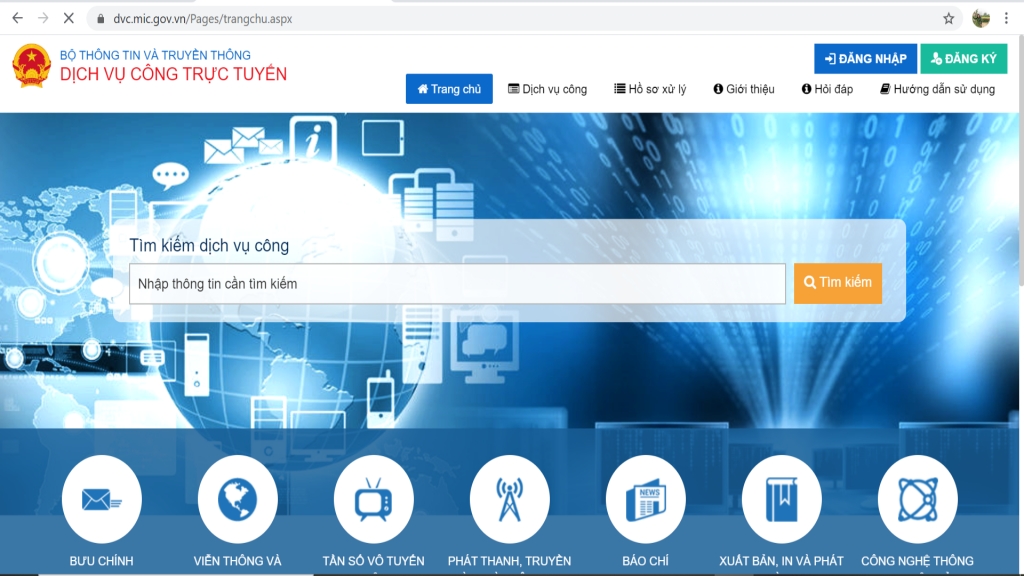Open the Xuất bản, in book icon
This screenshot has height=576, width=1024.
[781, 498]
